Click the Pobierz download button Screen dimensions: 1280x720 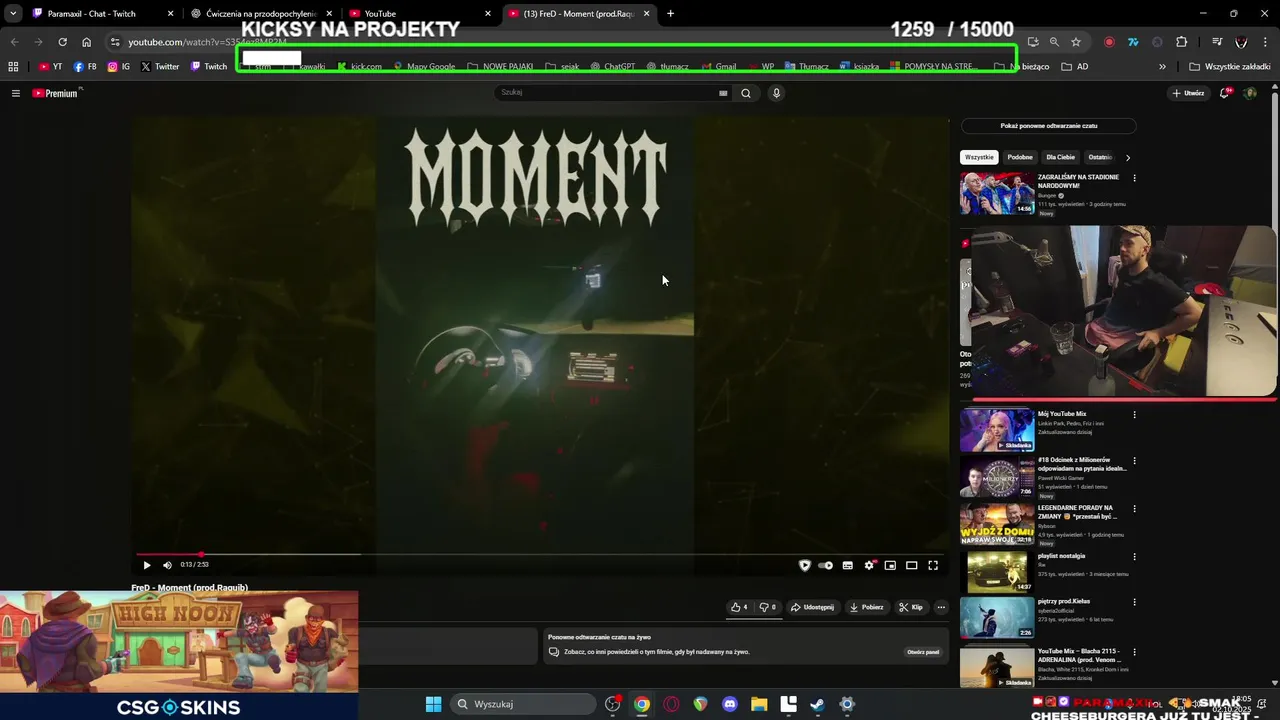pyautogui.click(x=866, y=607)
